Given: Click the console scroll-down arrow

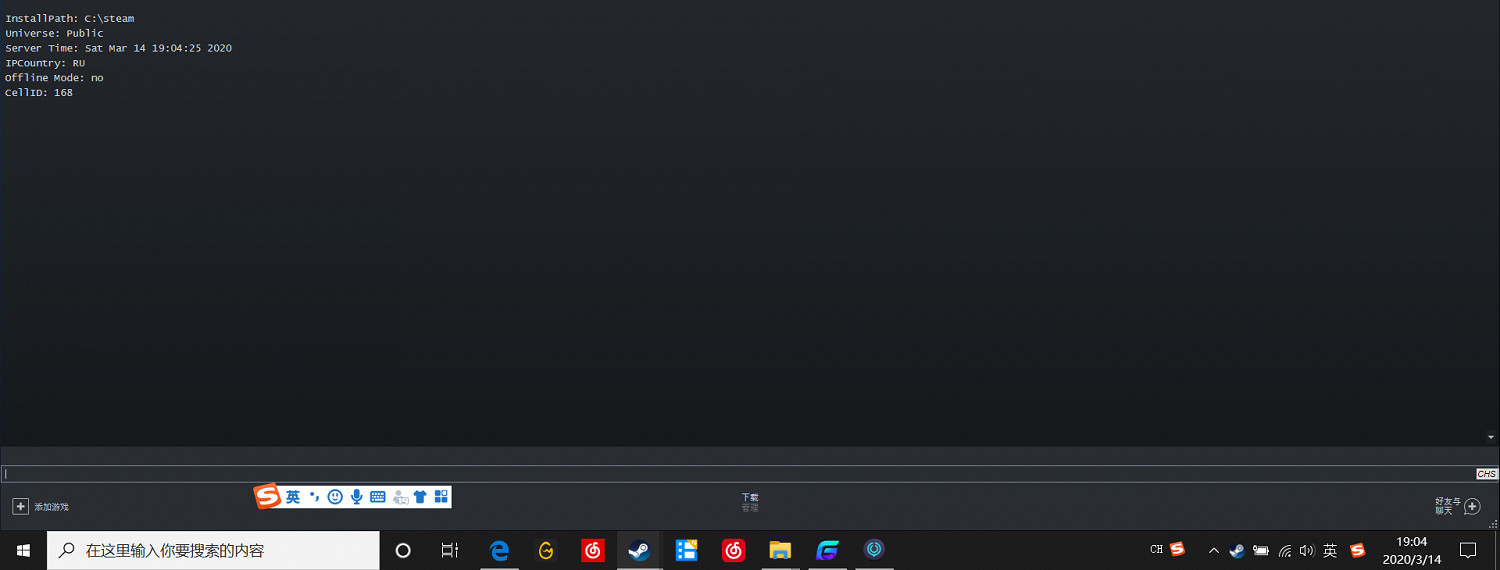Looking at the screenshot, I should (1491, 437).
